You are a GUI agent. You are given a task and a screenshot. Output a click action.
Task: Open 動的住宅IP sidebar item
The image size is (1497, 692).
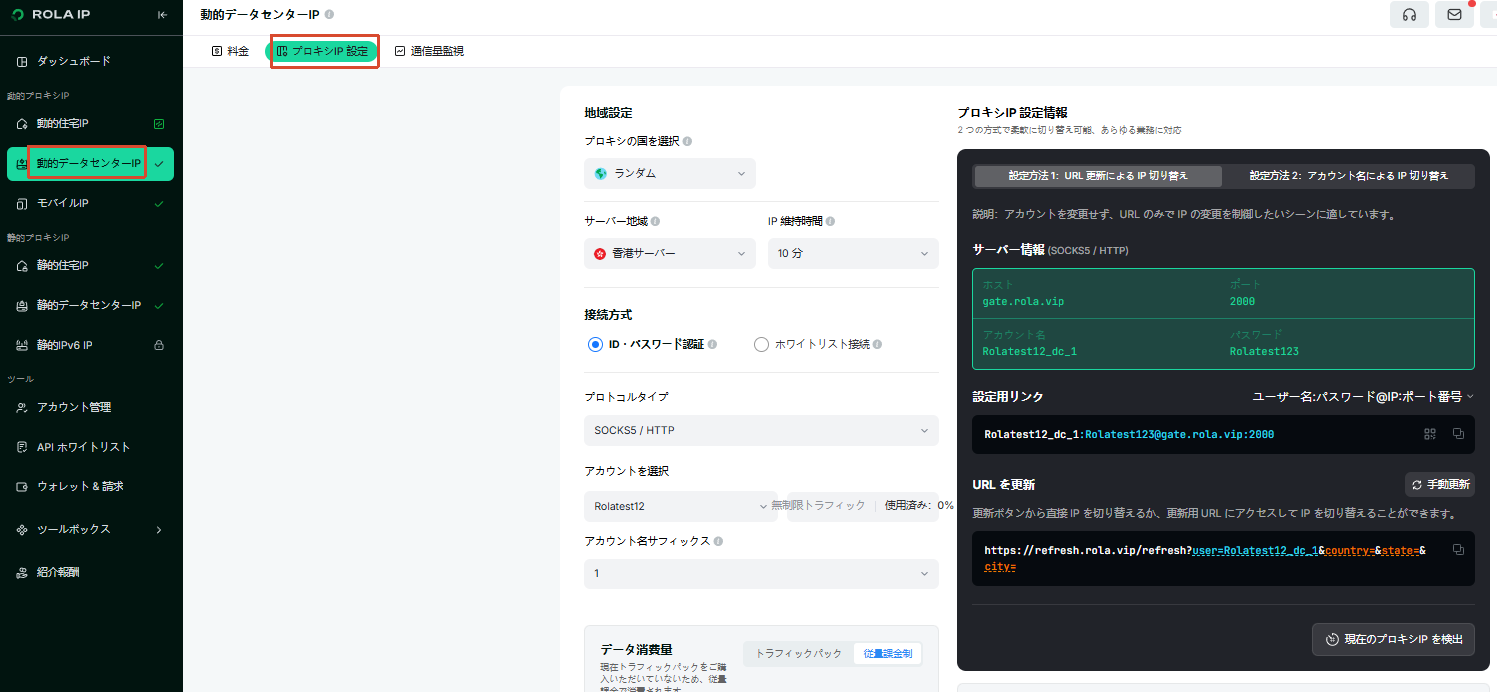(90, 124)
